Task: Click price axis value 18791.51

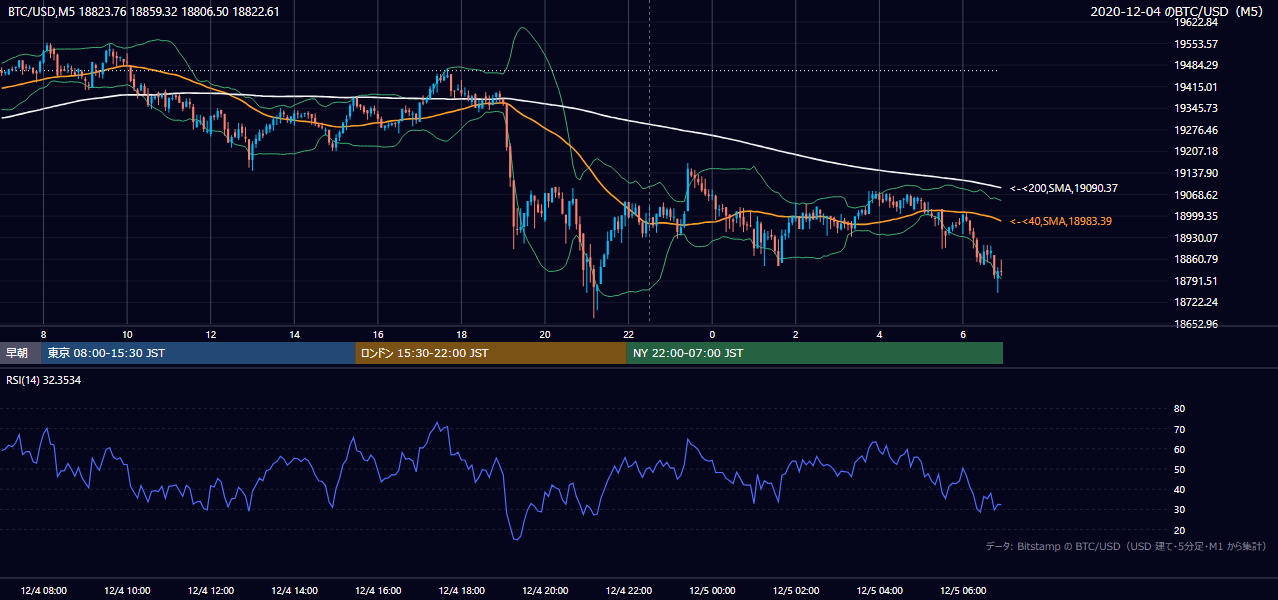Action: click(1195, 281)
